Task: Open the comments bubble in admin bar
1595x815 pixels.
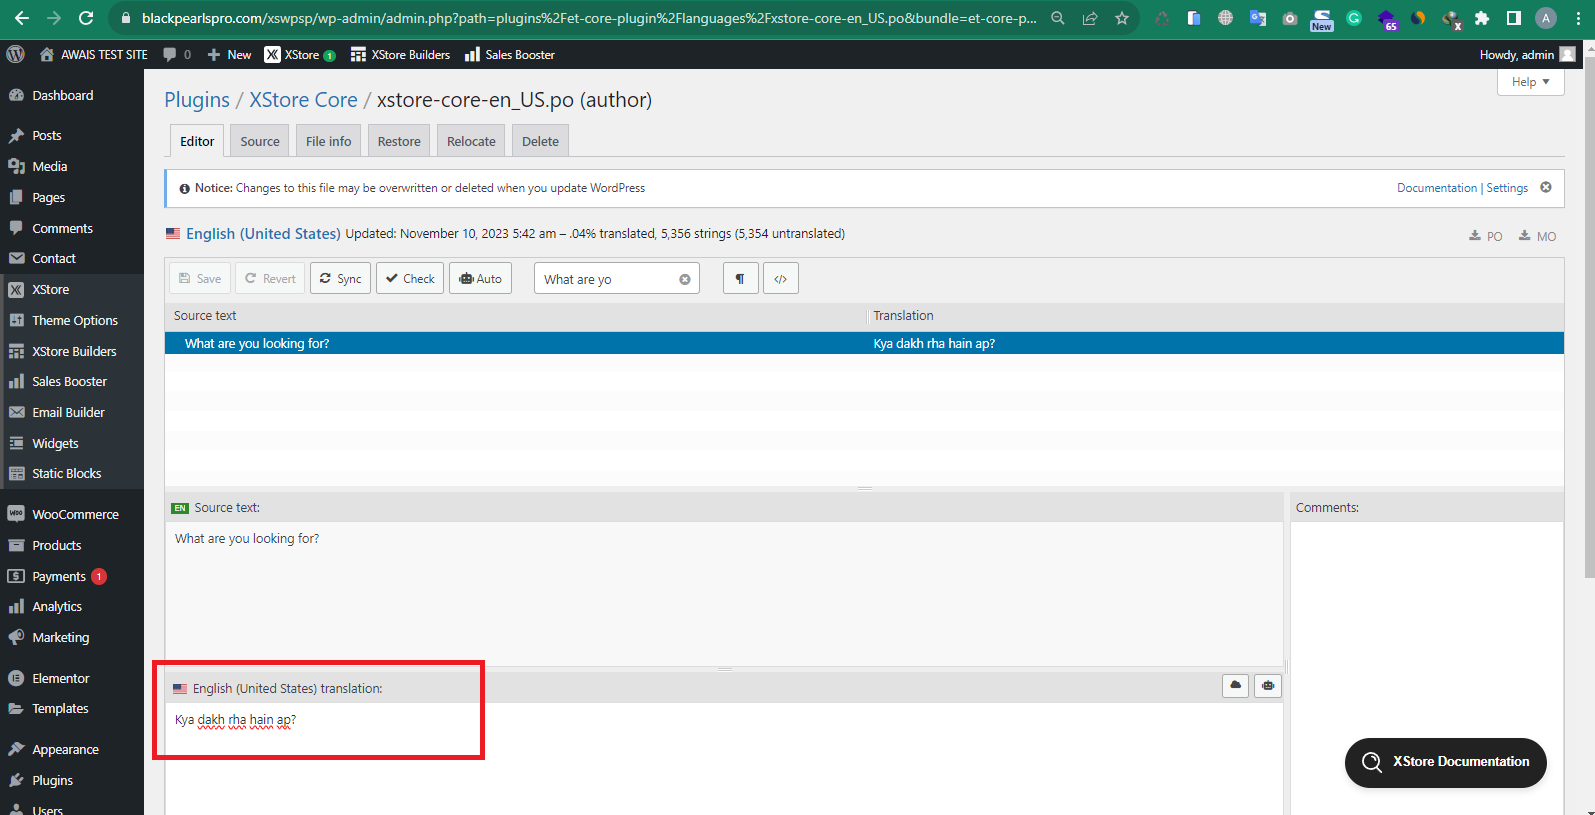Action: click(x=177, y=55)
